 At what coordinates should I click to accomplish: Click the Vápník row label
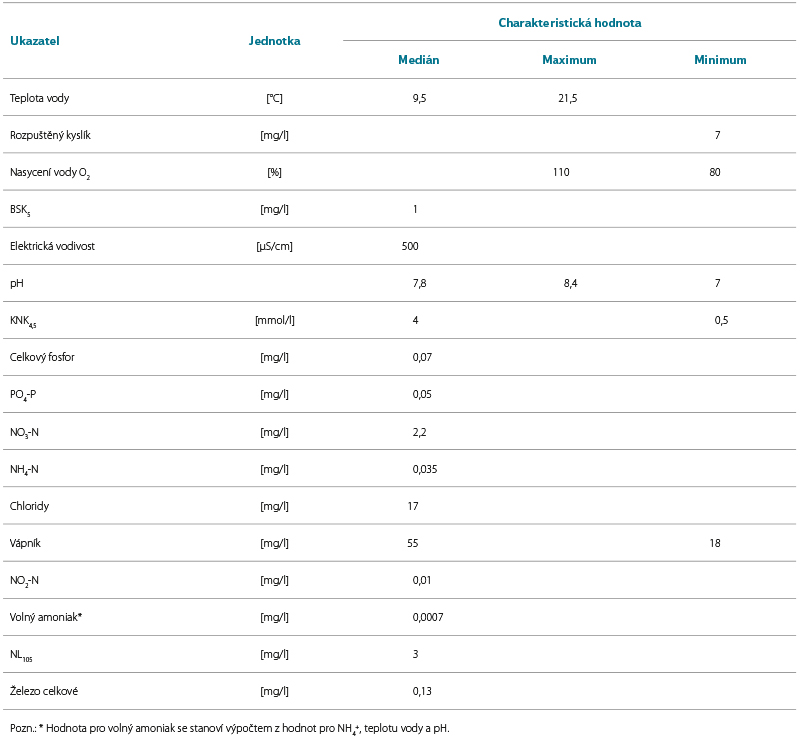click(x=25, y=543)
